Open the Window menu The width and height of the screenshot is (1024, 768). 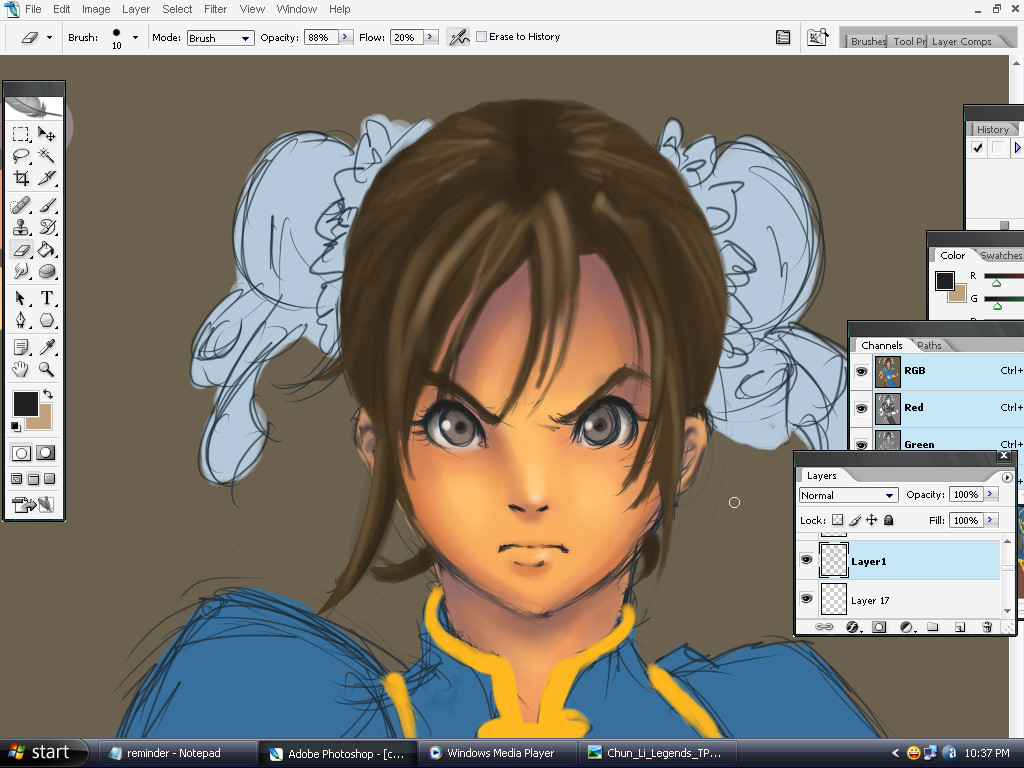point(296,9)
